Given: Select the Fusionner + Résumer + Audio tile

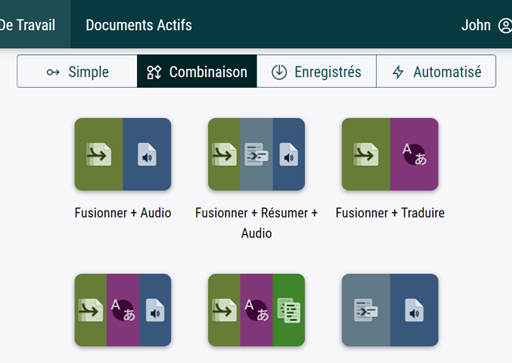Looking at the screenshot, I should click(x=256, y=154).
